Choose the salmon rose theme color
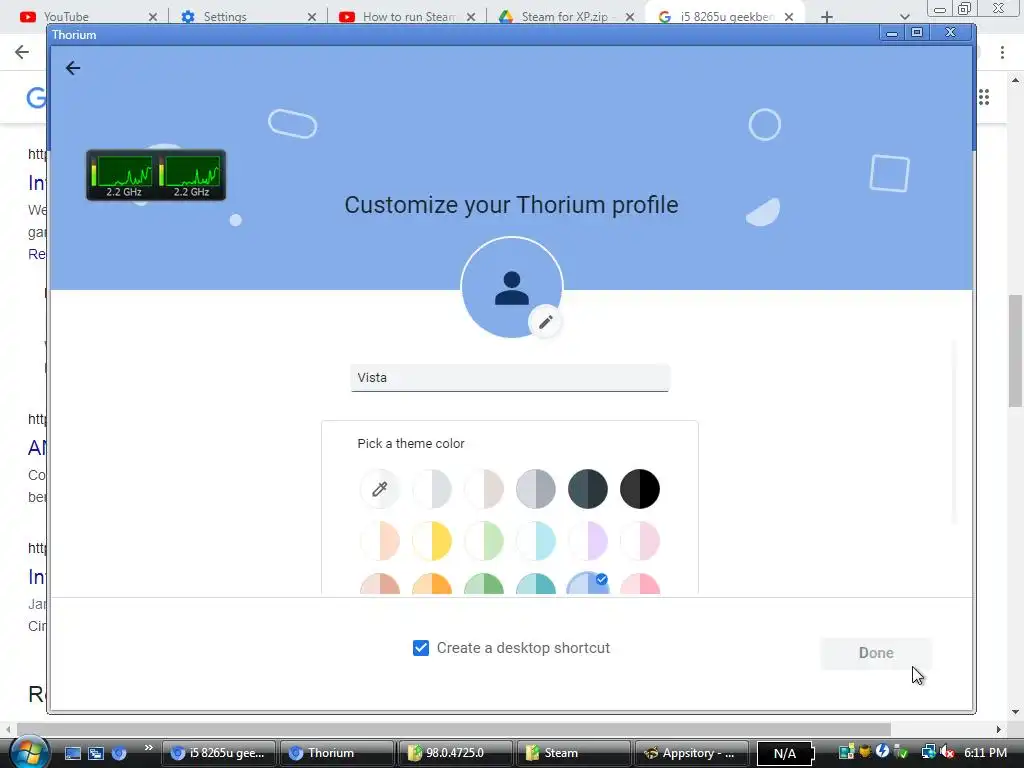The image size is (1024, 768). [379, 584]
